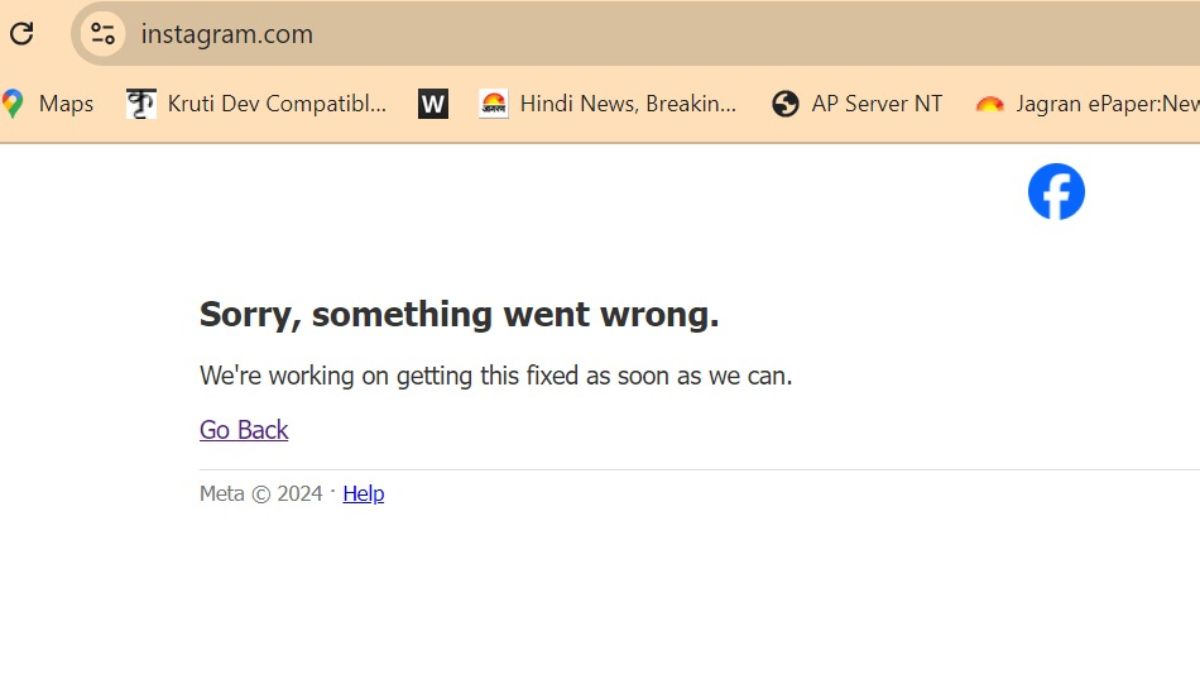Click the Kruti Dev bookmark favicon
The height and width of the screenshot is (675, 1200).
(141, 103)
